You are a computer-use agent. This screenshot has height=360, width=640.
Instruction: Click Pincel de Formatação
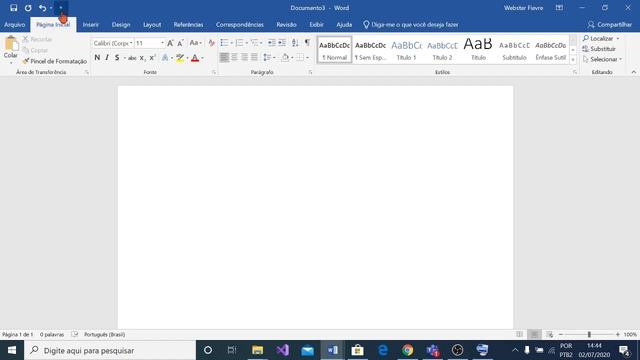coord(55,61)
